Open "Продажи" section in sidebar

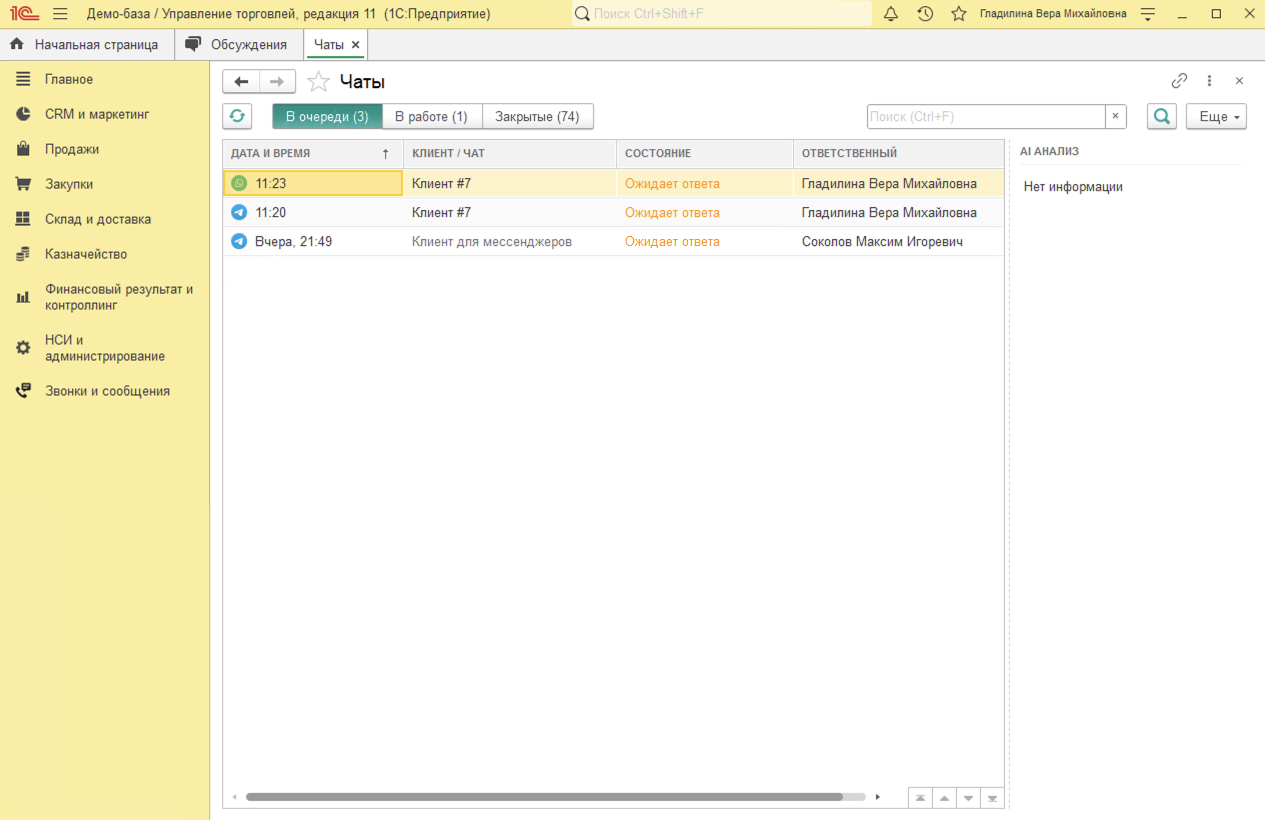(71, 149)
